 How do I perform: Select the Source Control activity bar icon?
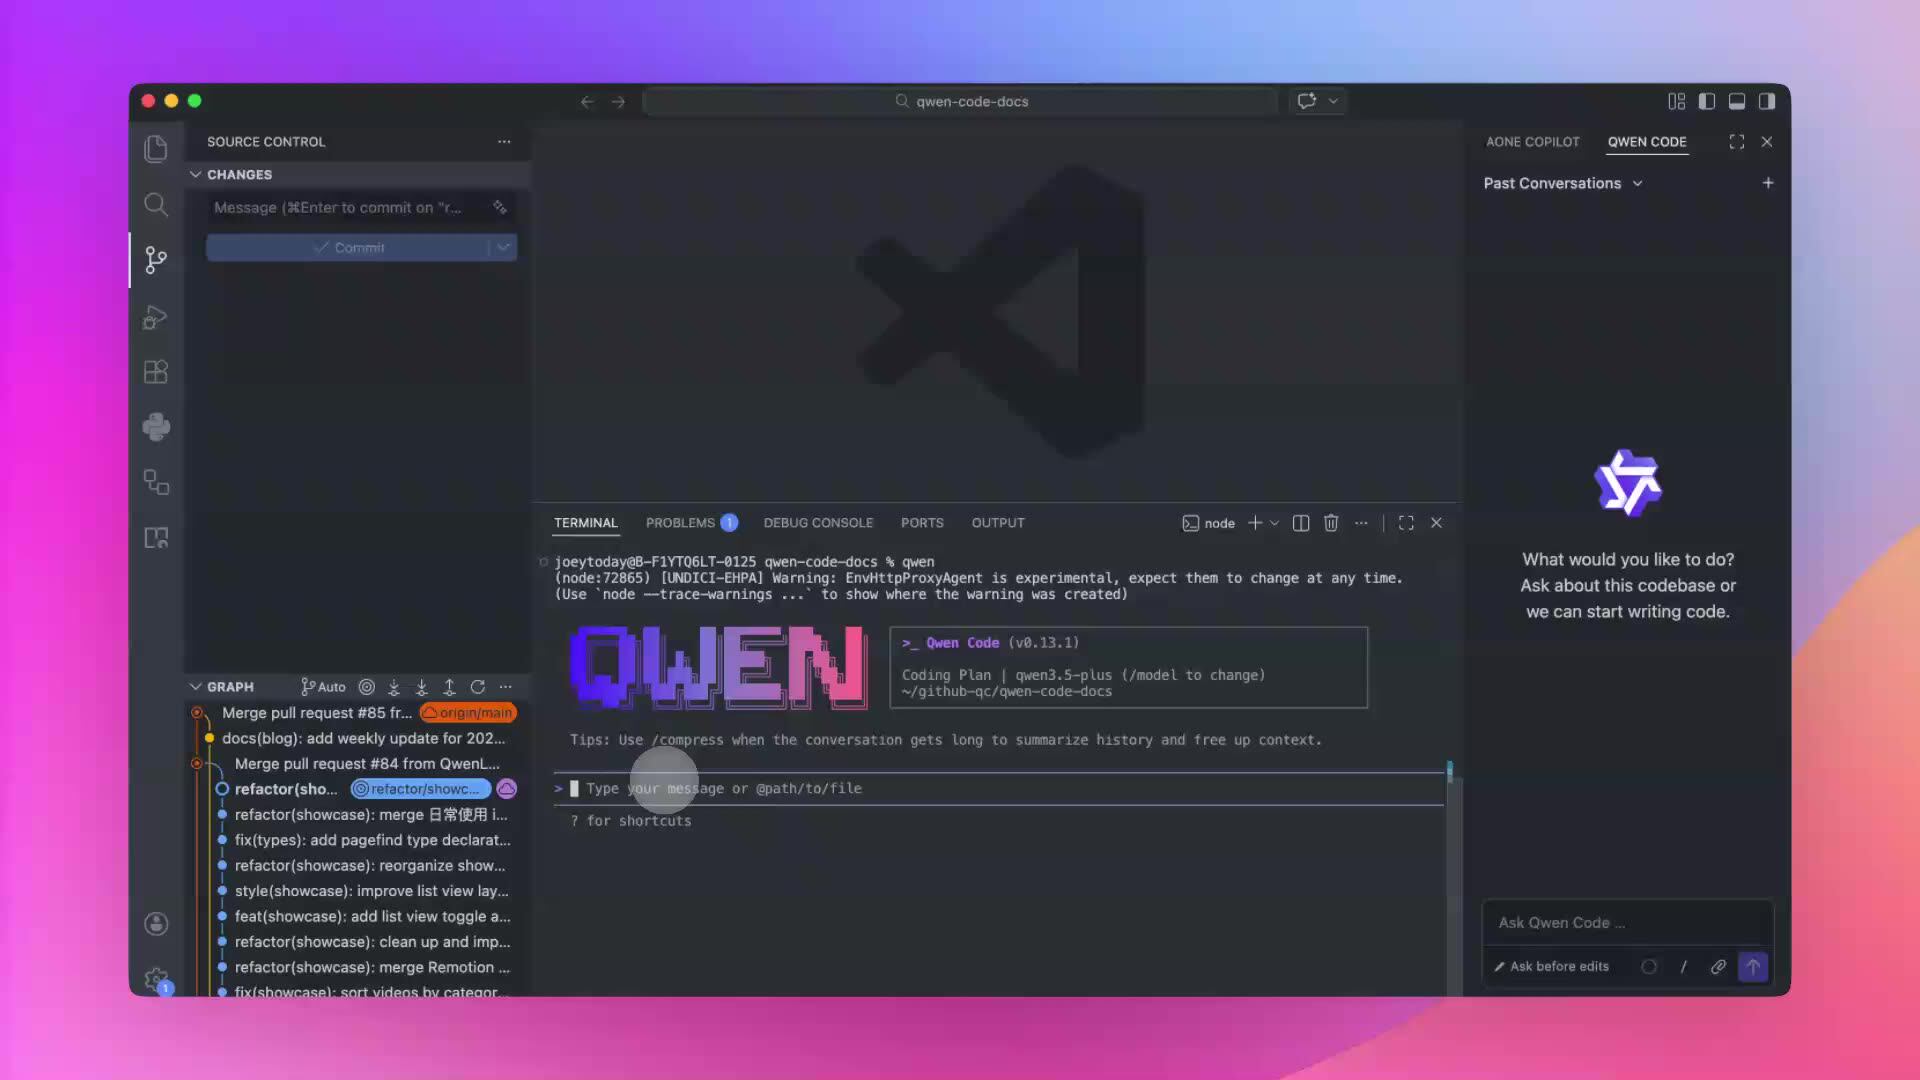[156, 260]
